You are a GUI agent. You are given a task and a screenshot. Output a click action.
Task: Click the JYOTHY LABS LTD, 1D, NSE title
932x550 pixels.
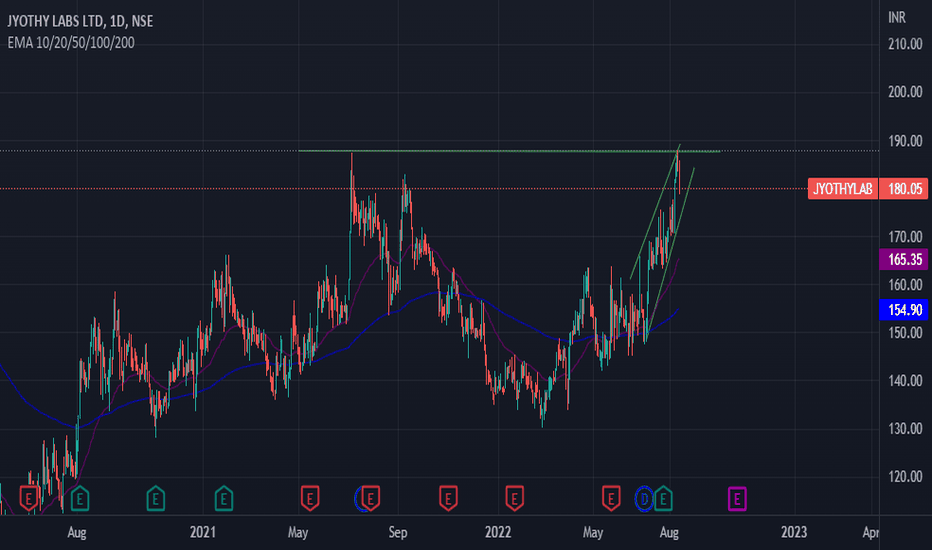80,21
